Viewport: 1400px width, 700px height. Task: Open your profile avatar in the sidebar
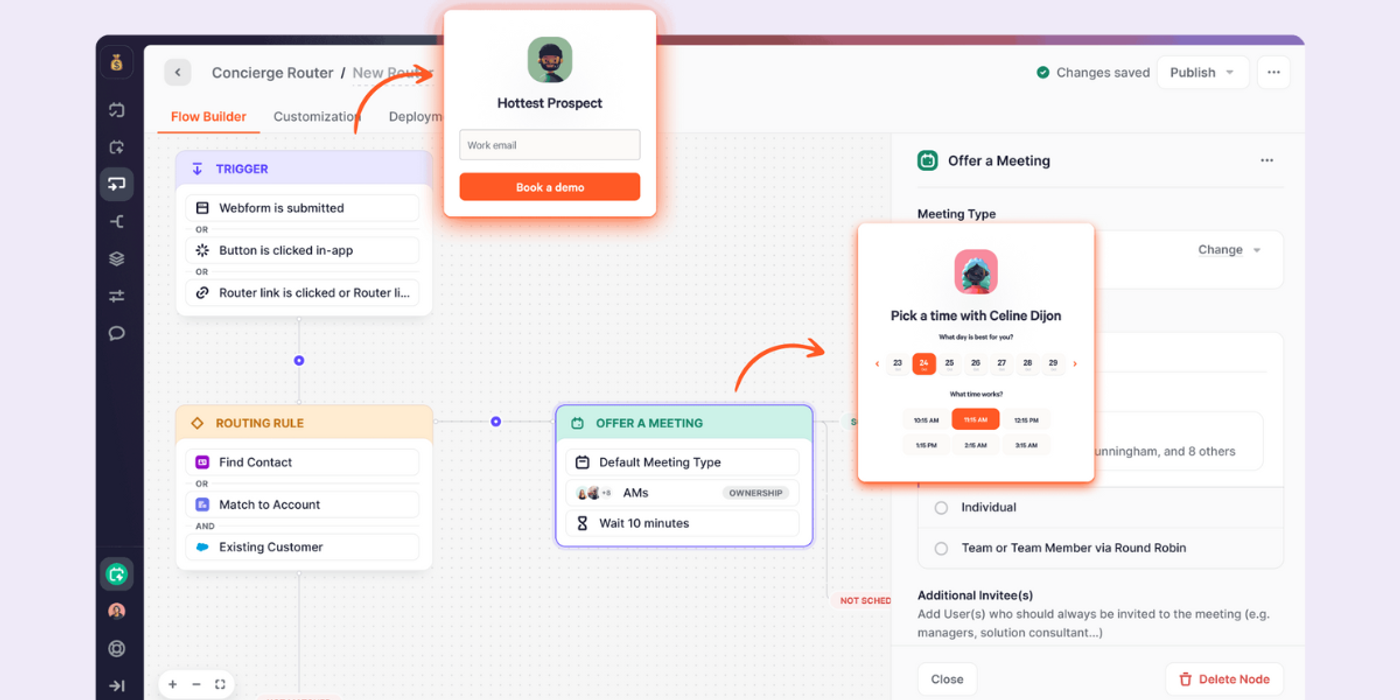(x=117, y=611)
